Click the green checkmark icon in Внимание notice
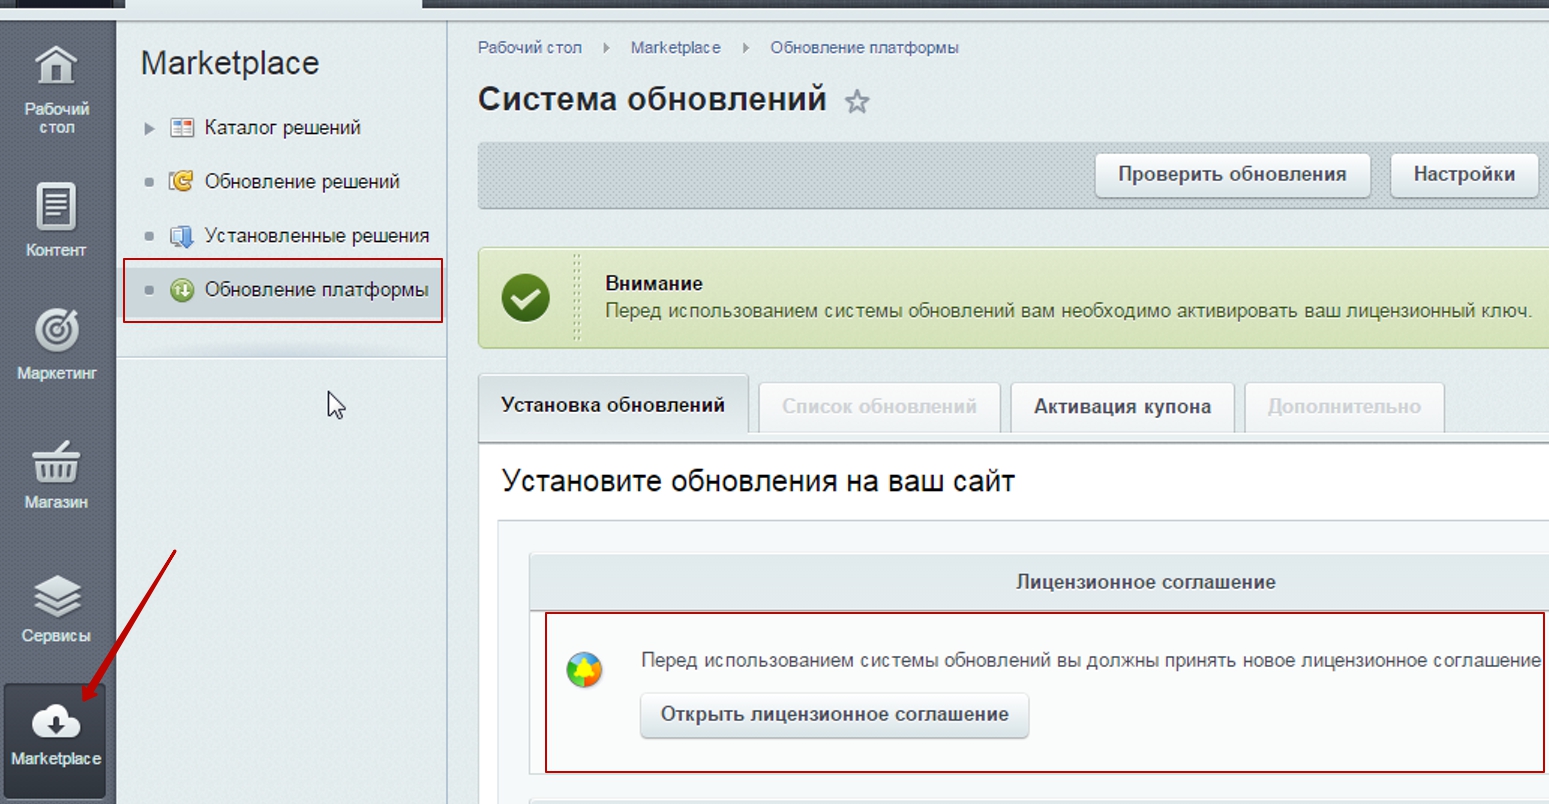Screen dimensions: 1549x804 pyautogui.click(x=526, y=297)
